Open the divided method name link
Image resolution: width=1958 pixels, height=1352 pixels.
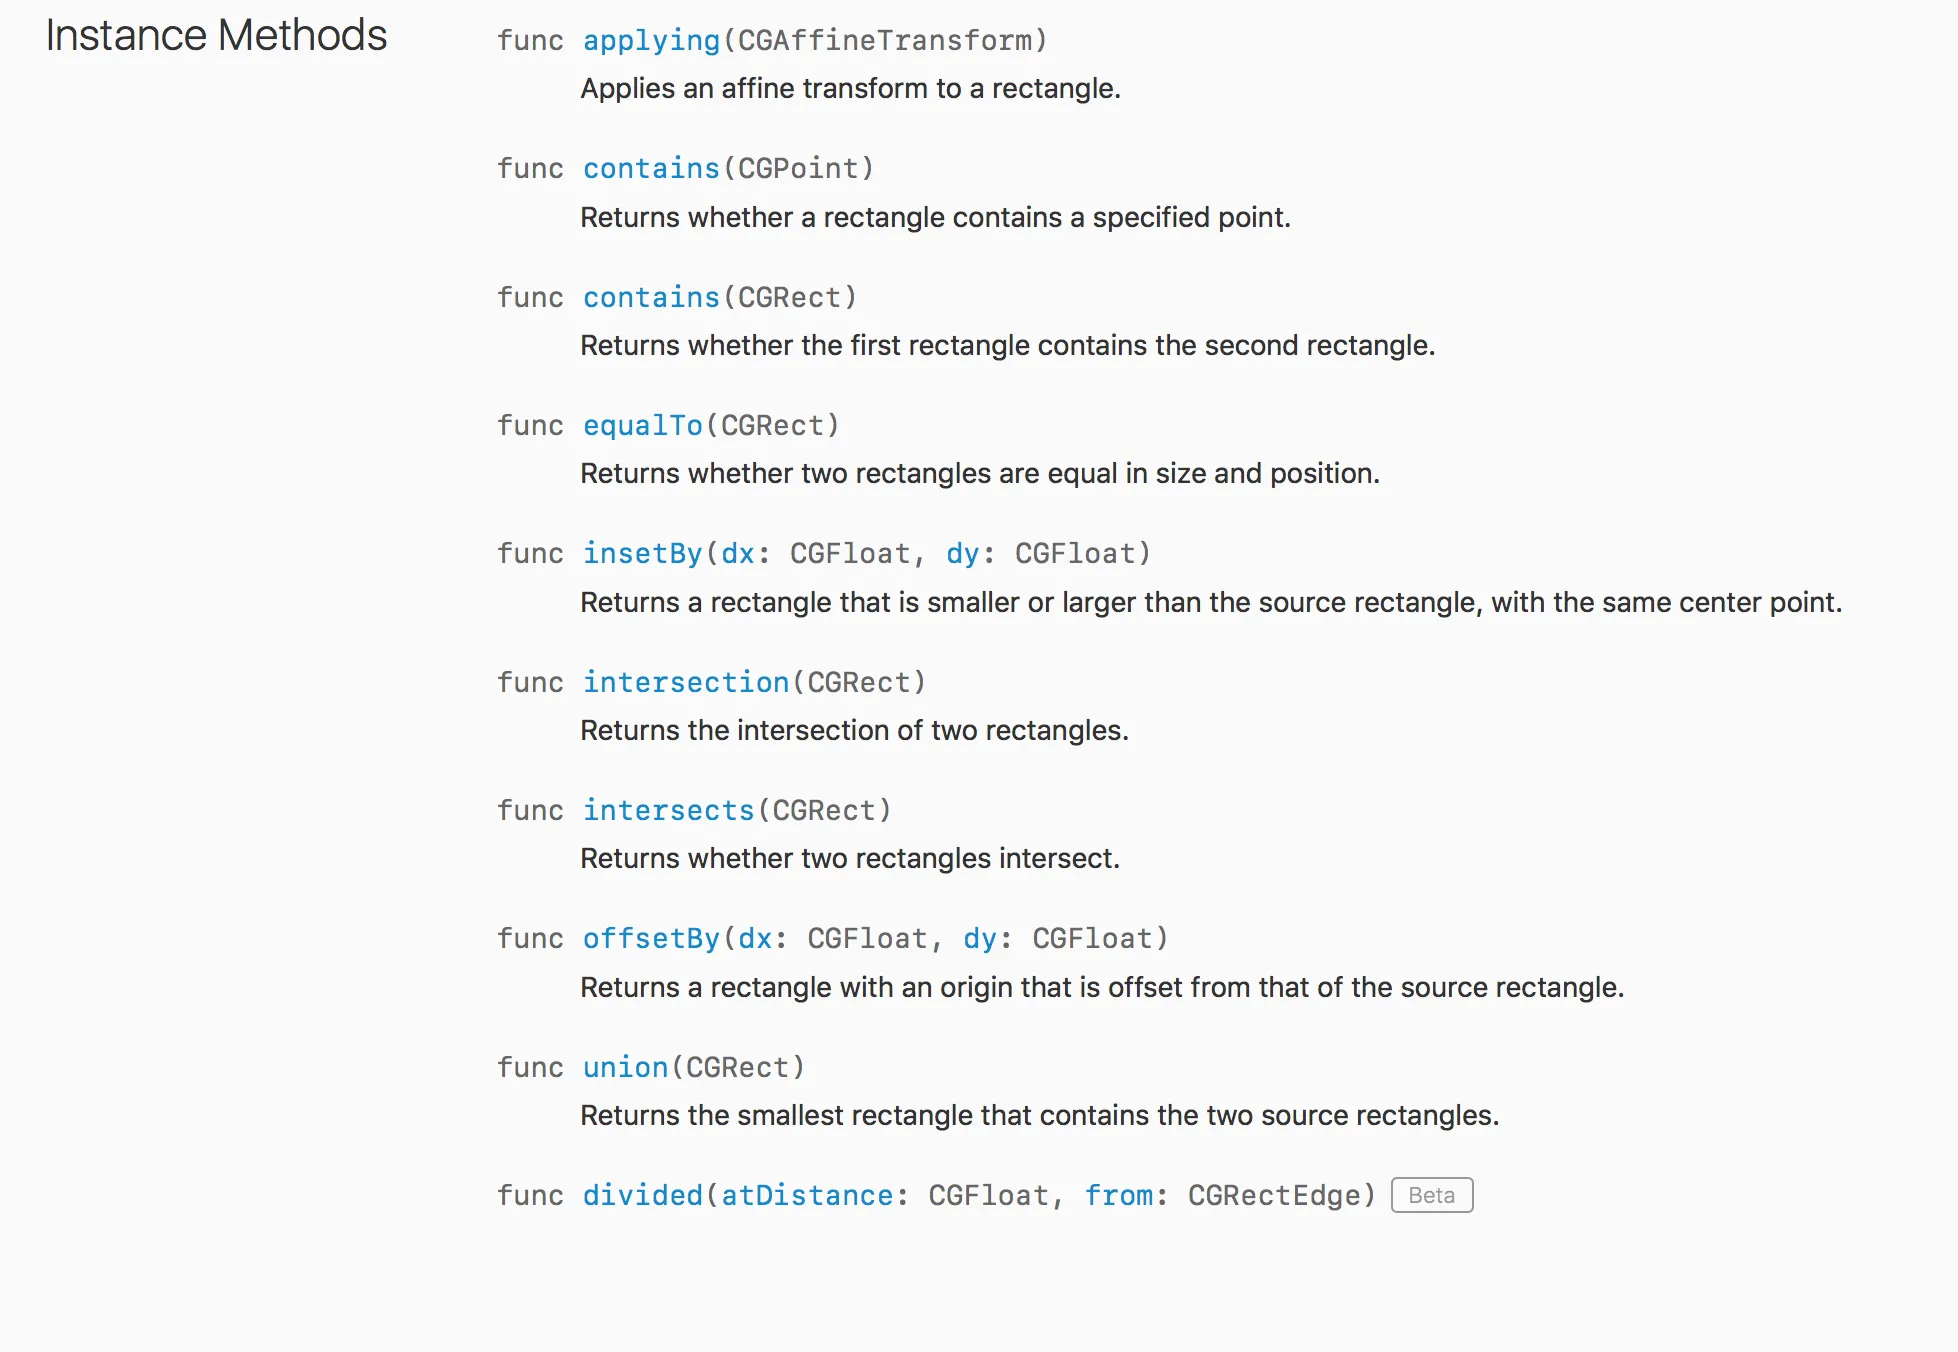[x=642, y=1195]
